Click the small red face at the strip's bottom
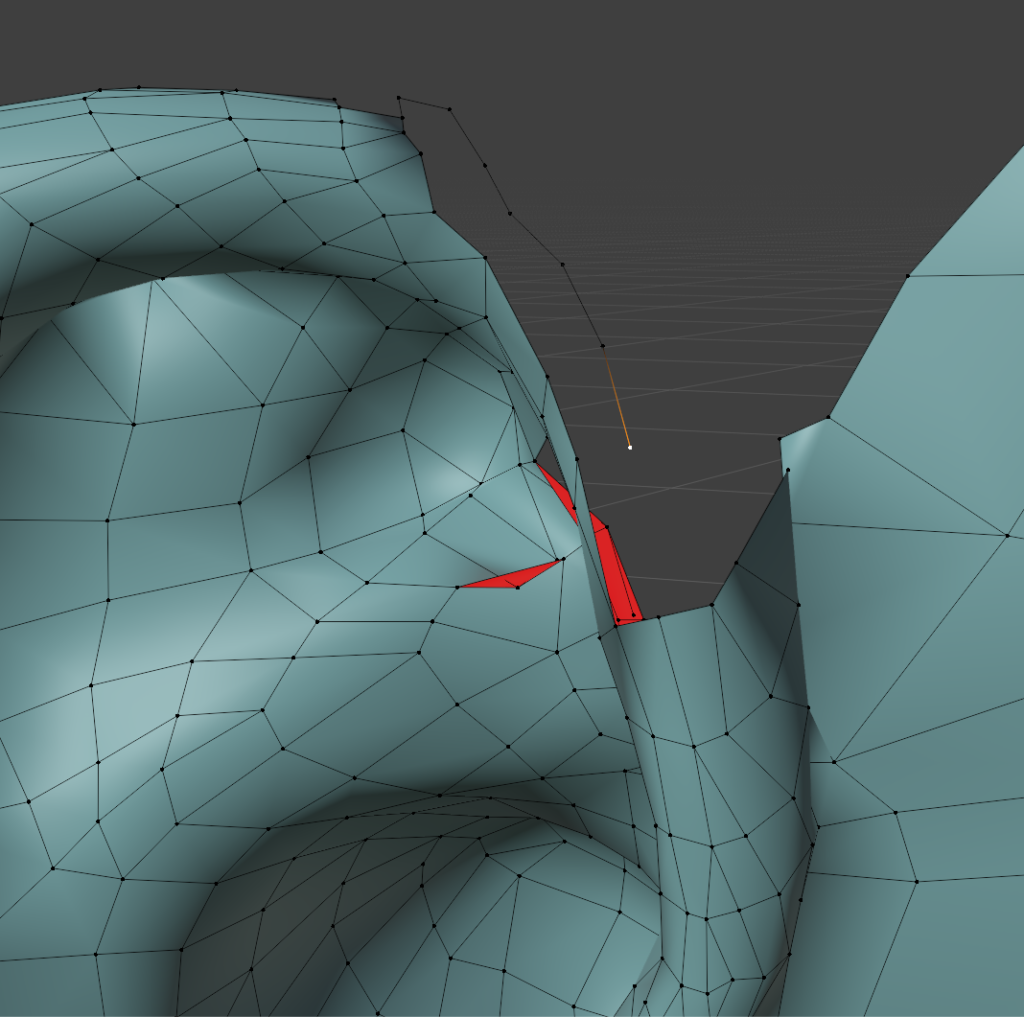This screenshot has width=1024, height=1017. click(x=628, y=618)
